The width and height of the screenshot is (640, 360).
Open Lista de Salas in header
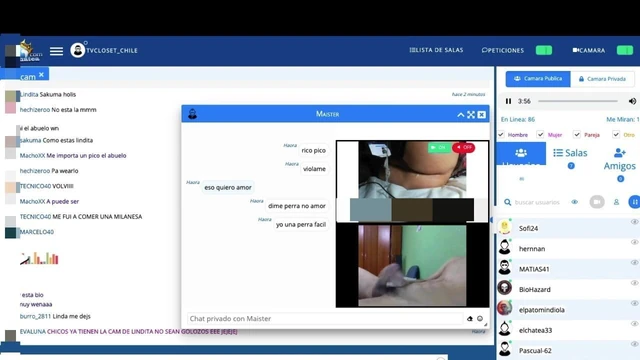[436, 50]
